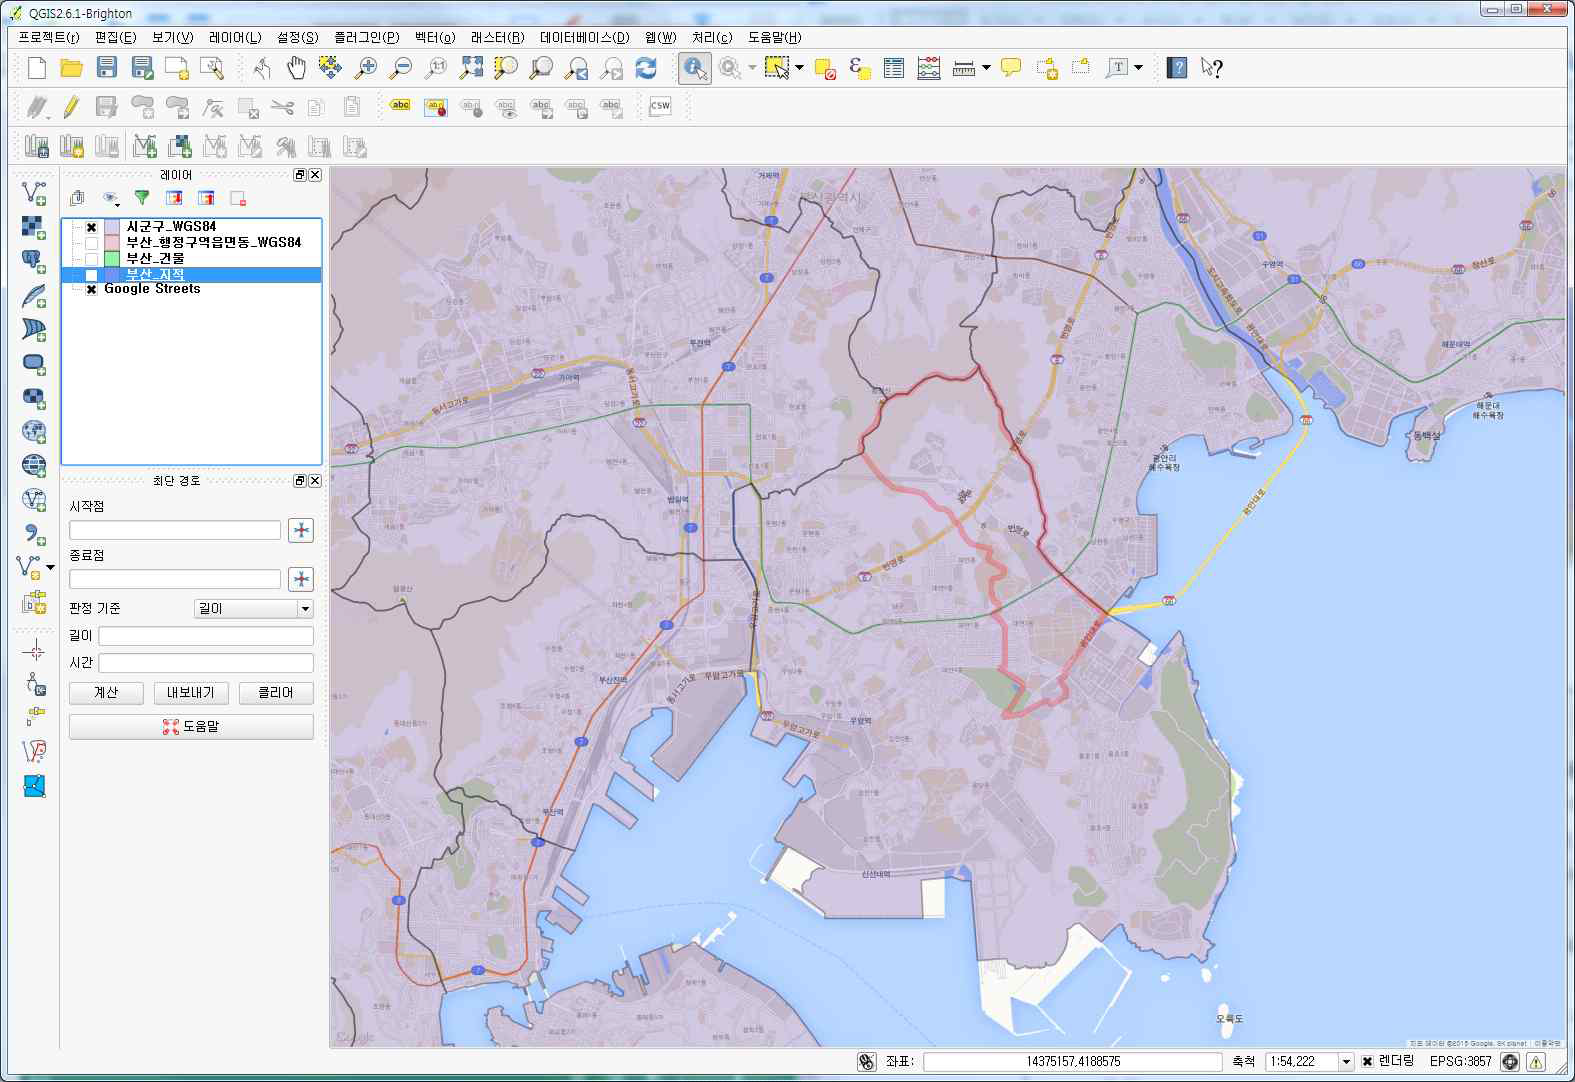The height and width of the screenshot is (1082, 1575).
Task: Open the 플러그인 menu
Action: click(366, 37)
